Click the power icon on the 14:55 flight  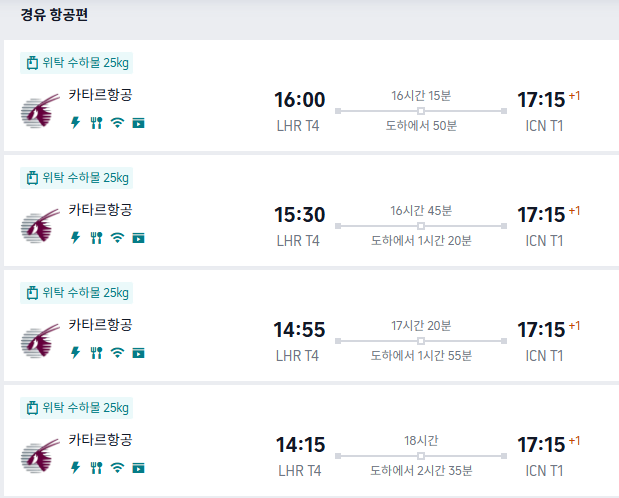(75, 353)
